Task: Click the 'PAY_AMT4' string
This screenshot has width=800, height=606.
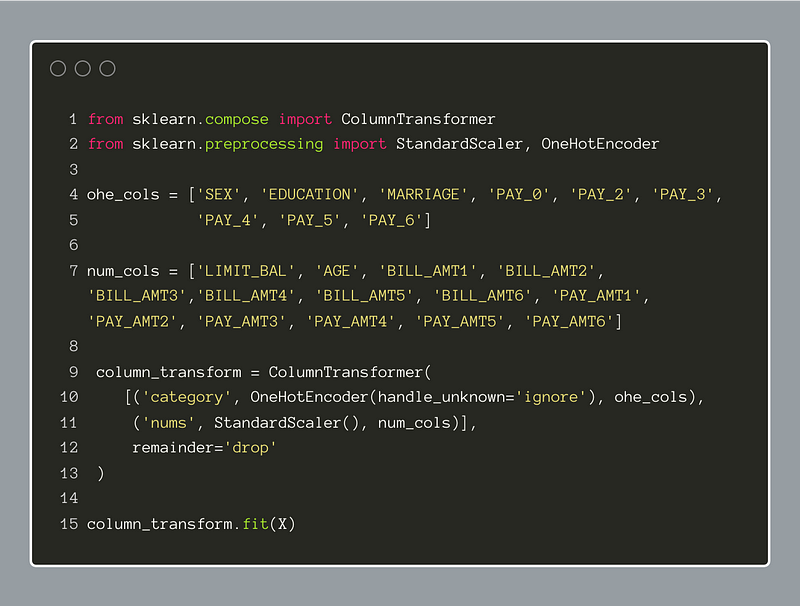Action: [351, 321]
